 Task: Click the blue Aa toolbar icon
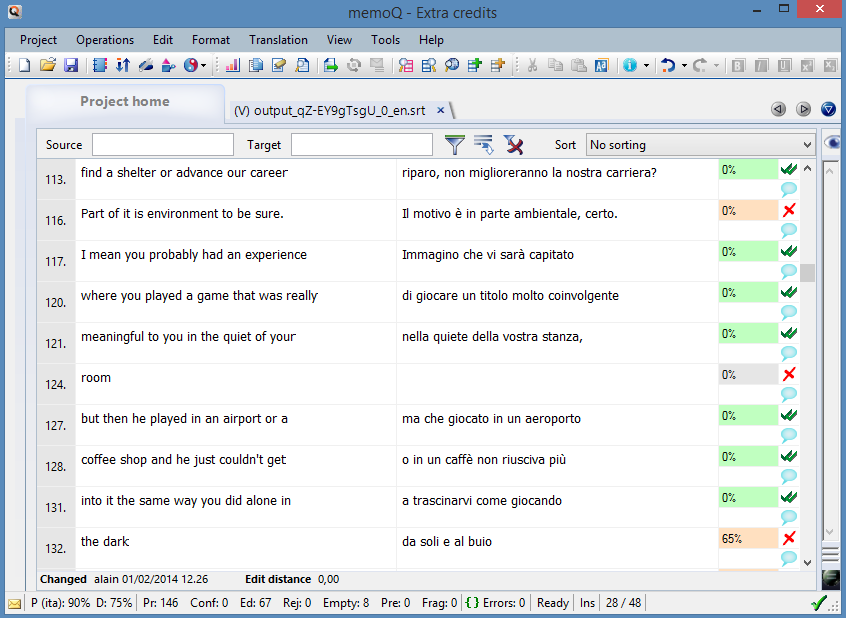(x=601, y=65)
